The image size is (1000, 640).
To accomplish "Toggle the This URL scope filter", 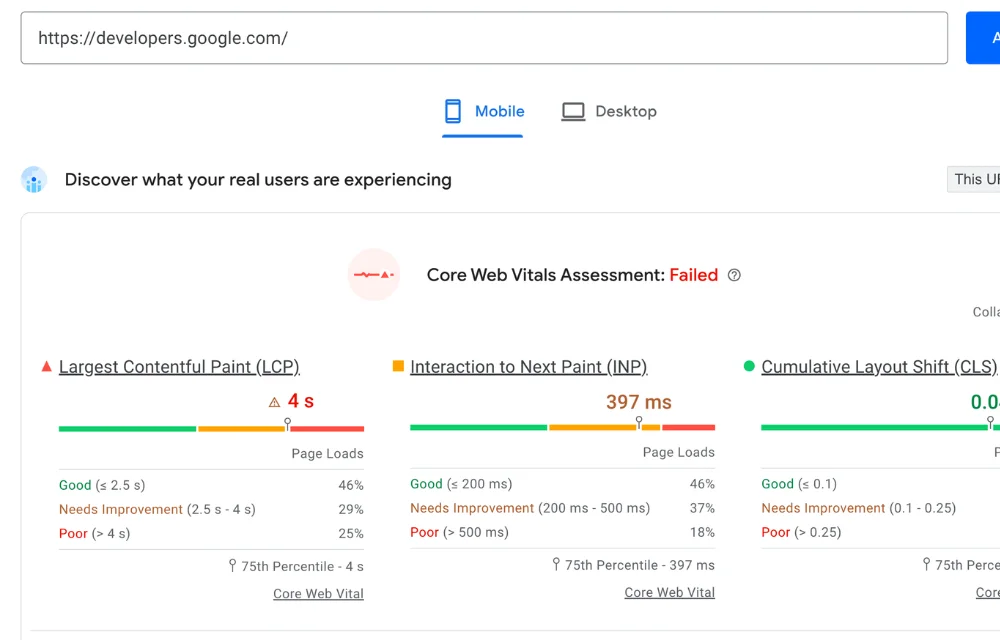I will click(x=975, y=179).
